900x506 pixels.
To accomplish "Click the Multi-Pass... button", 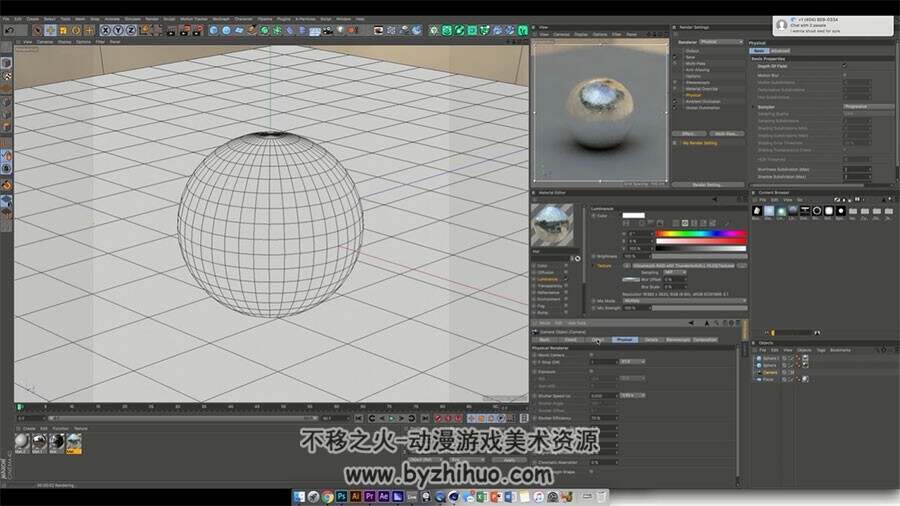I will [x=726, y=134].
